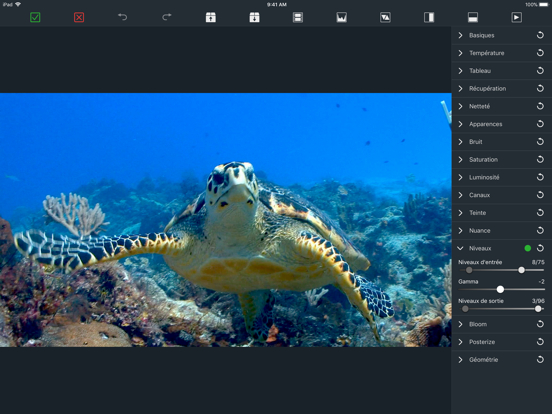
Task: Click the Niveaux de sortie right handle
Action: pyautogui.click(x=538, y=309)
